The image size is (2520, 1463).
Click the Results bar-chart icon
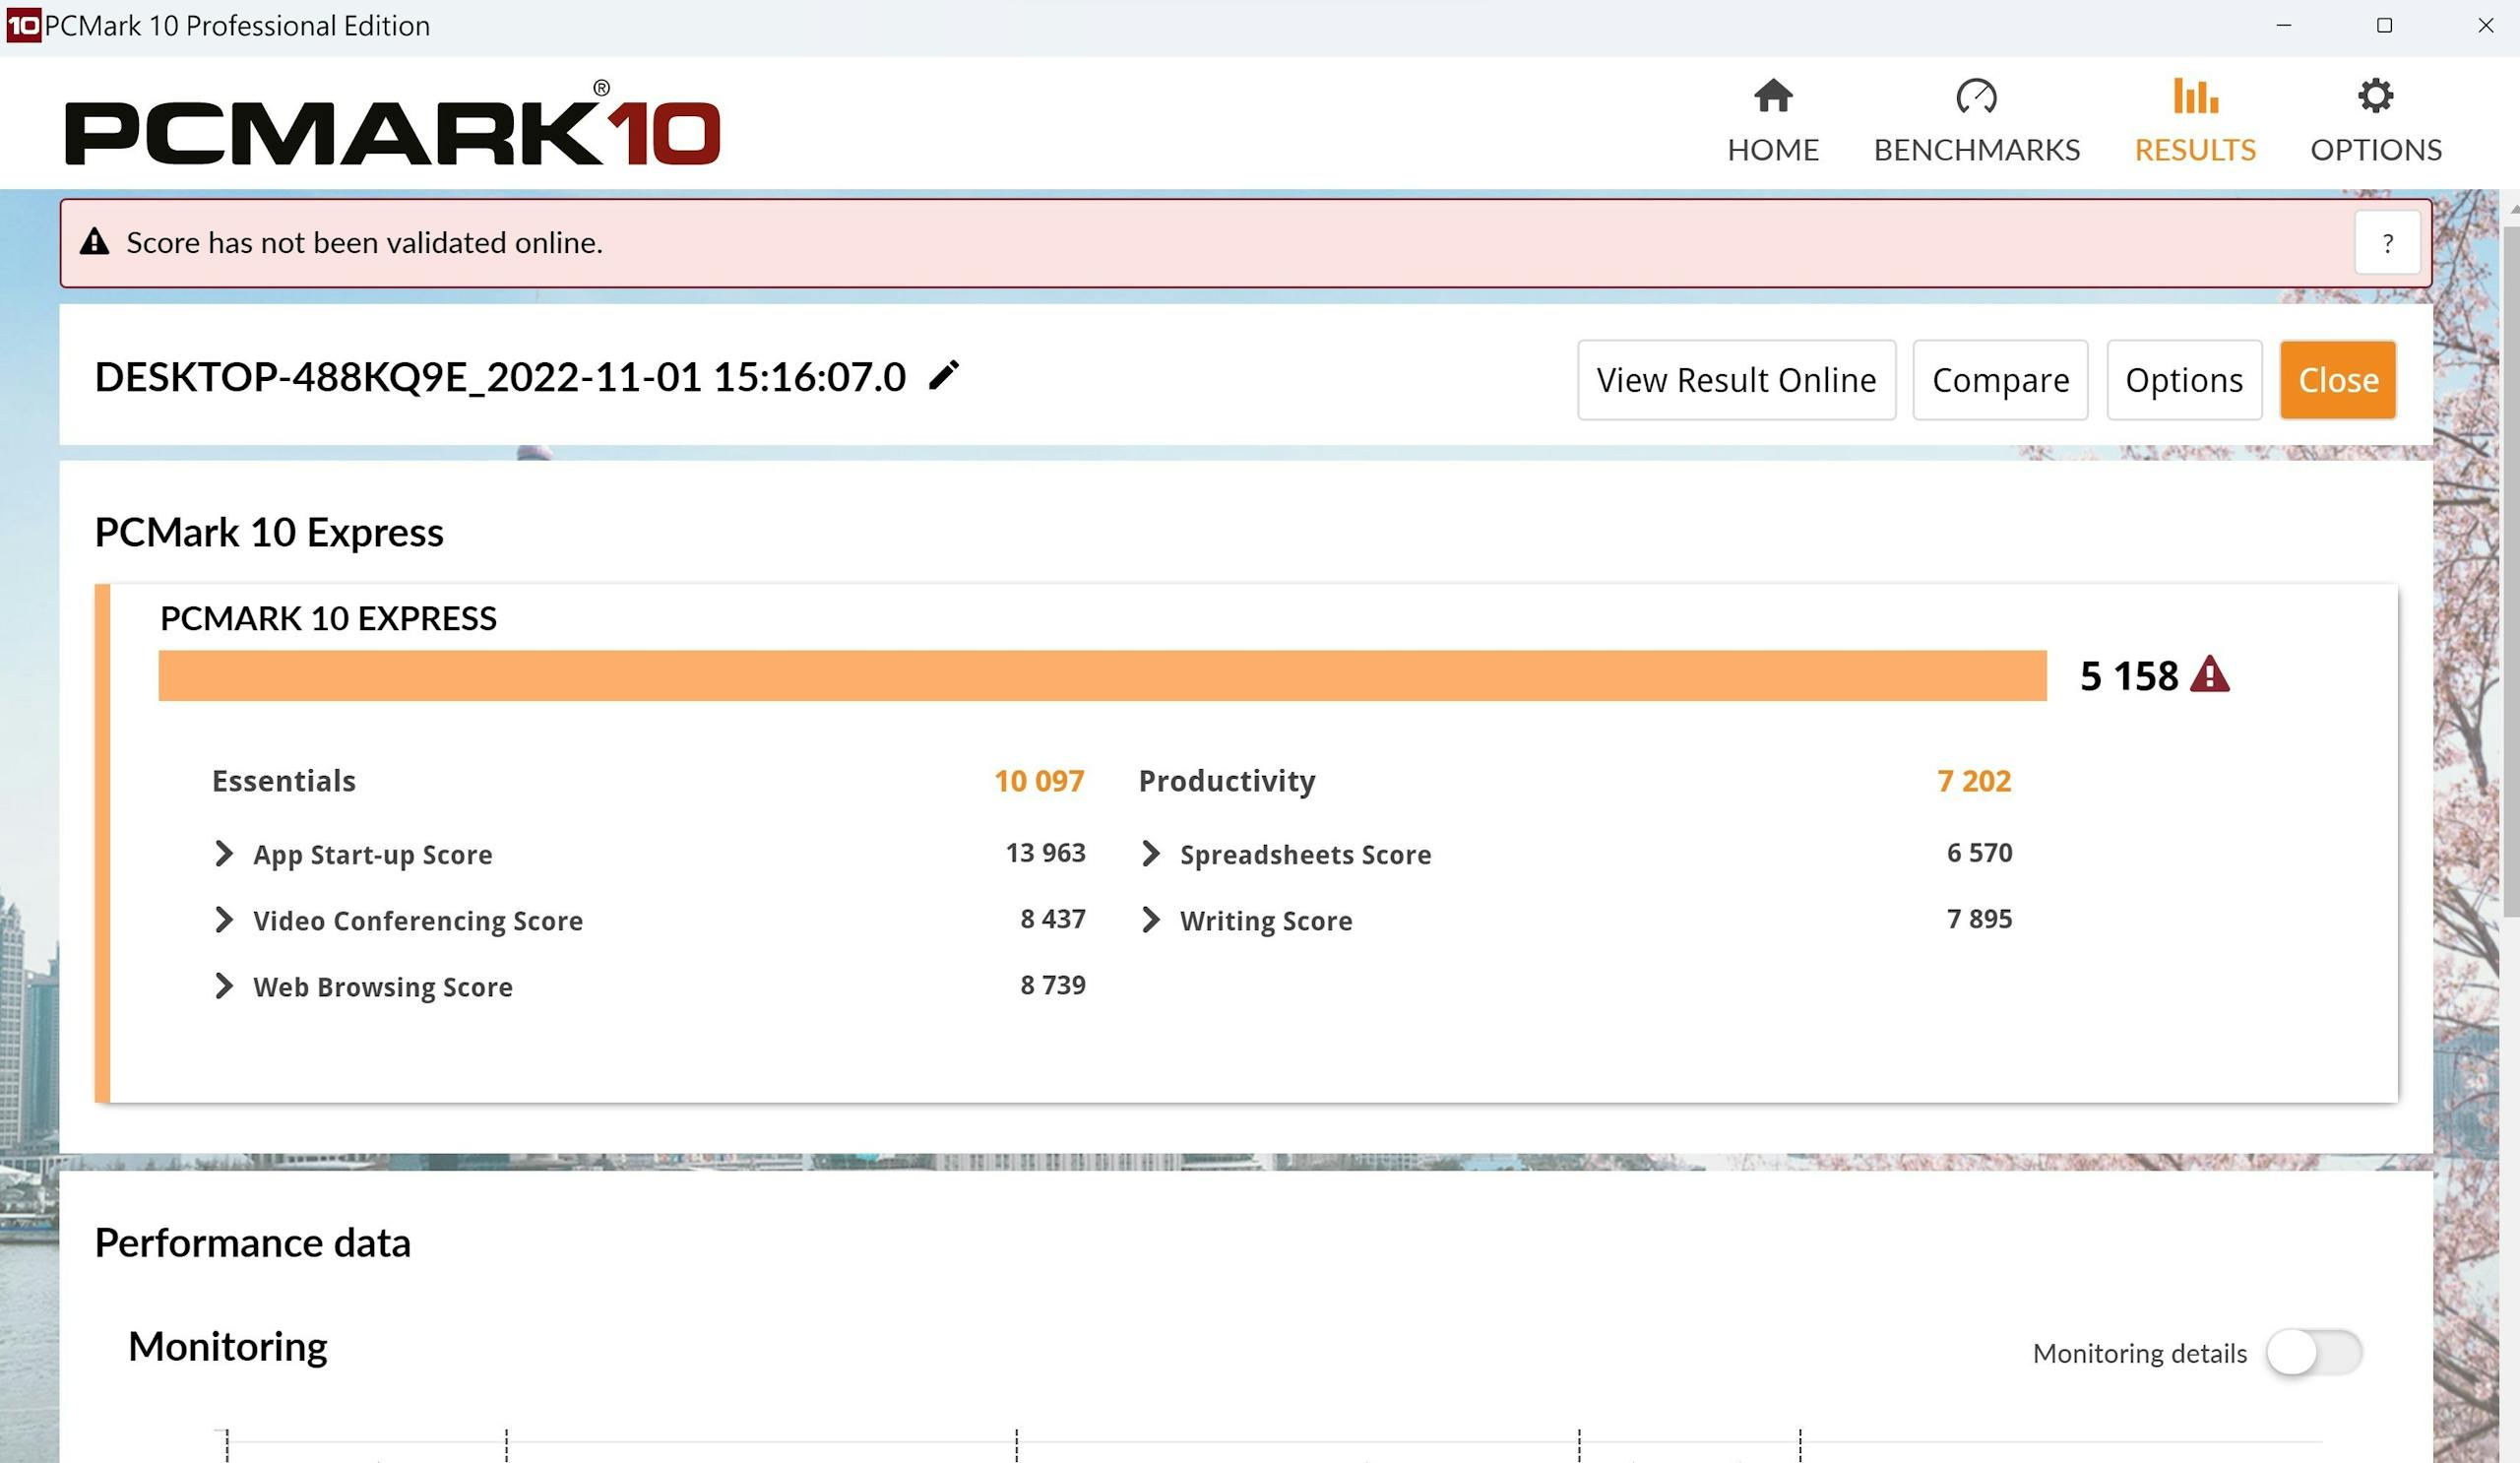[2195, 97]
